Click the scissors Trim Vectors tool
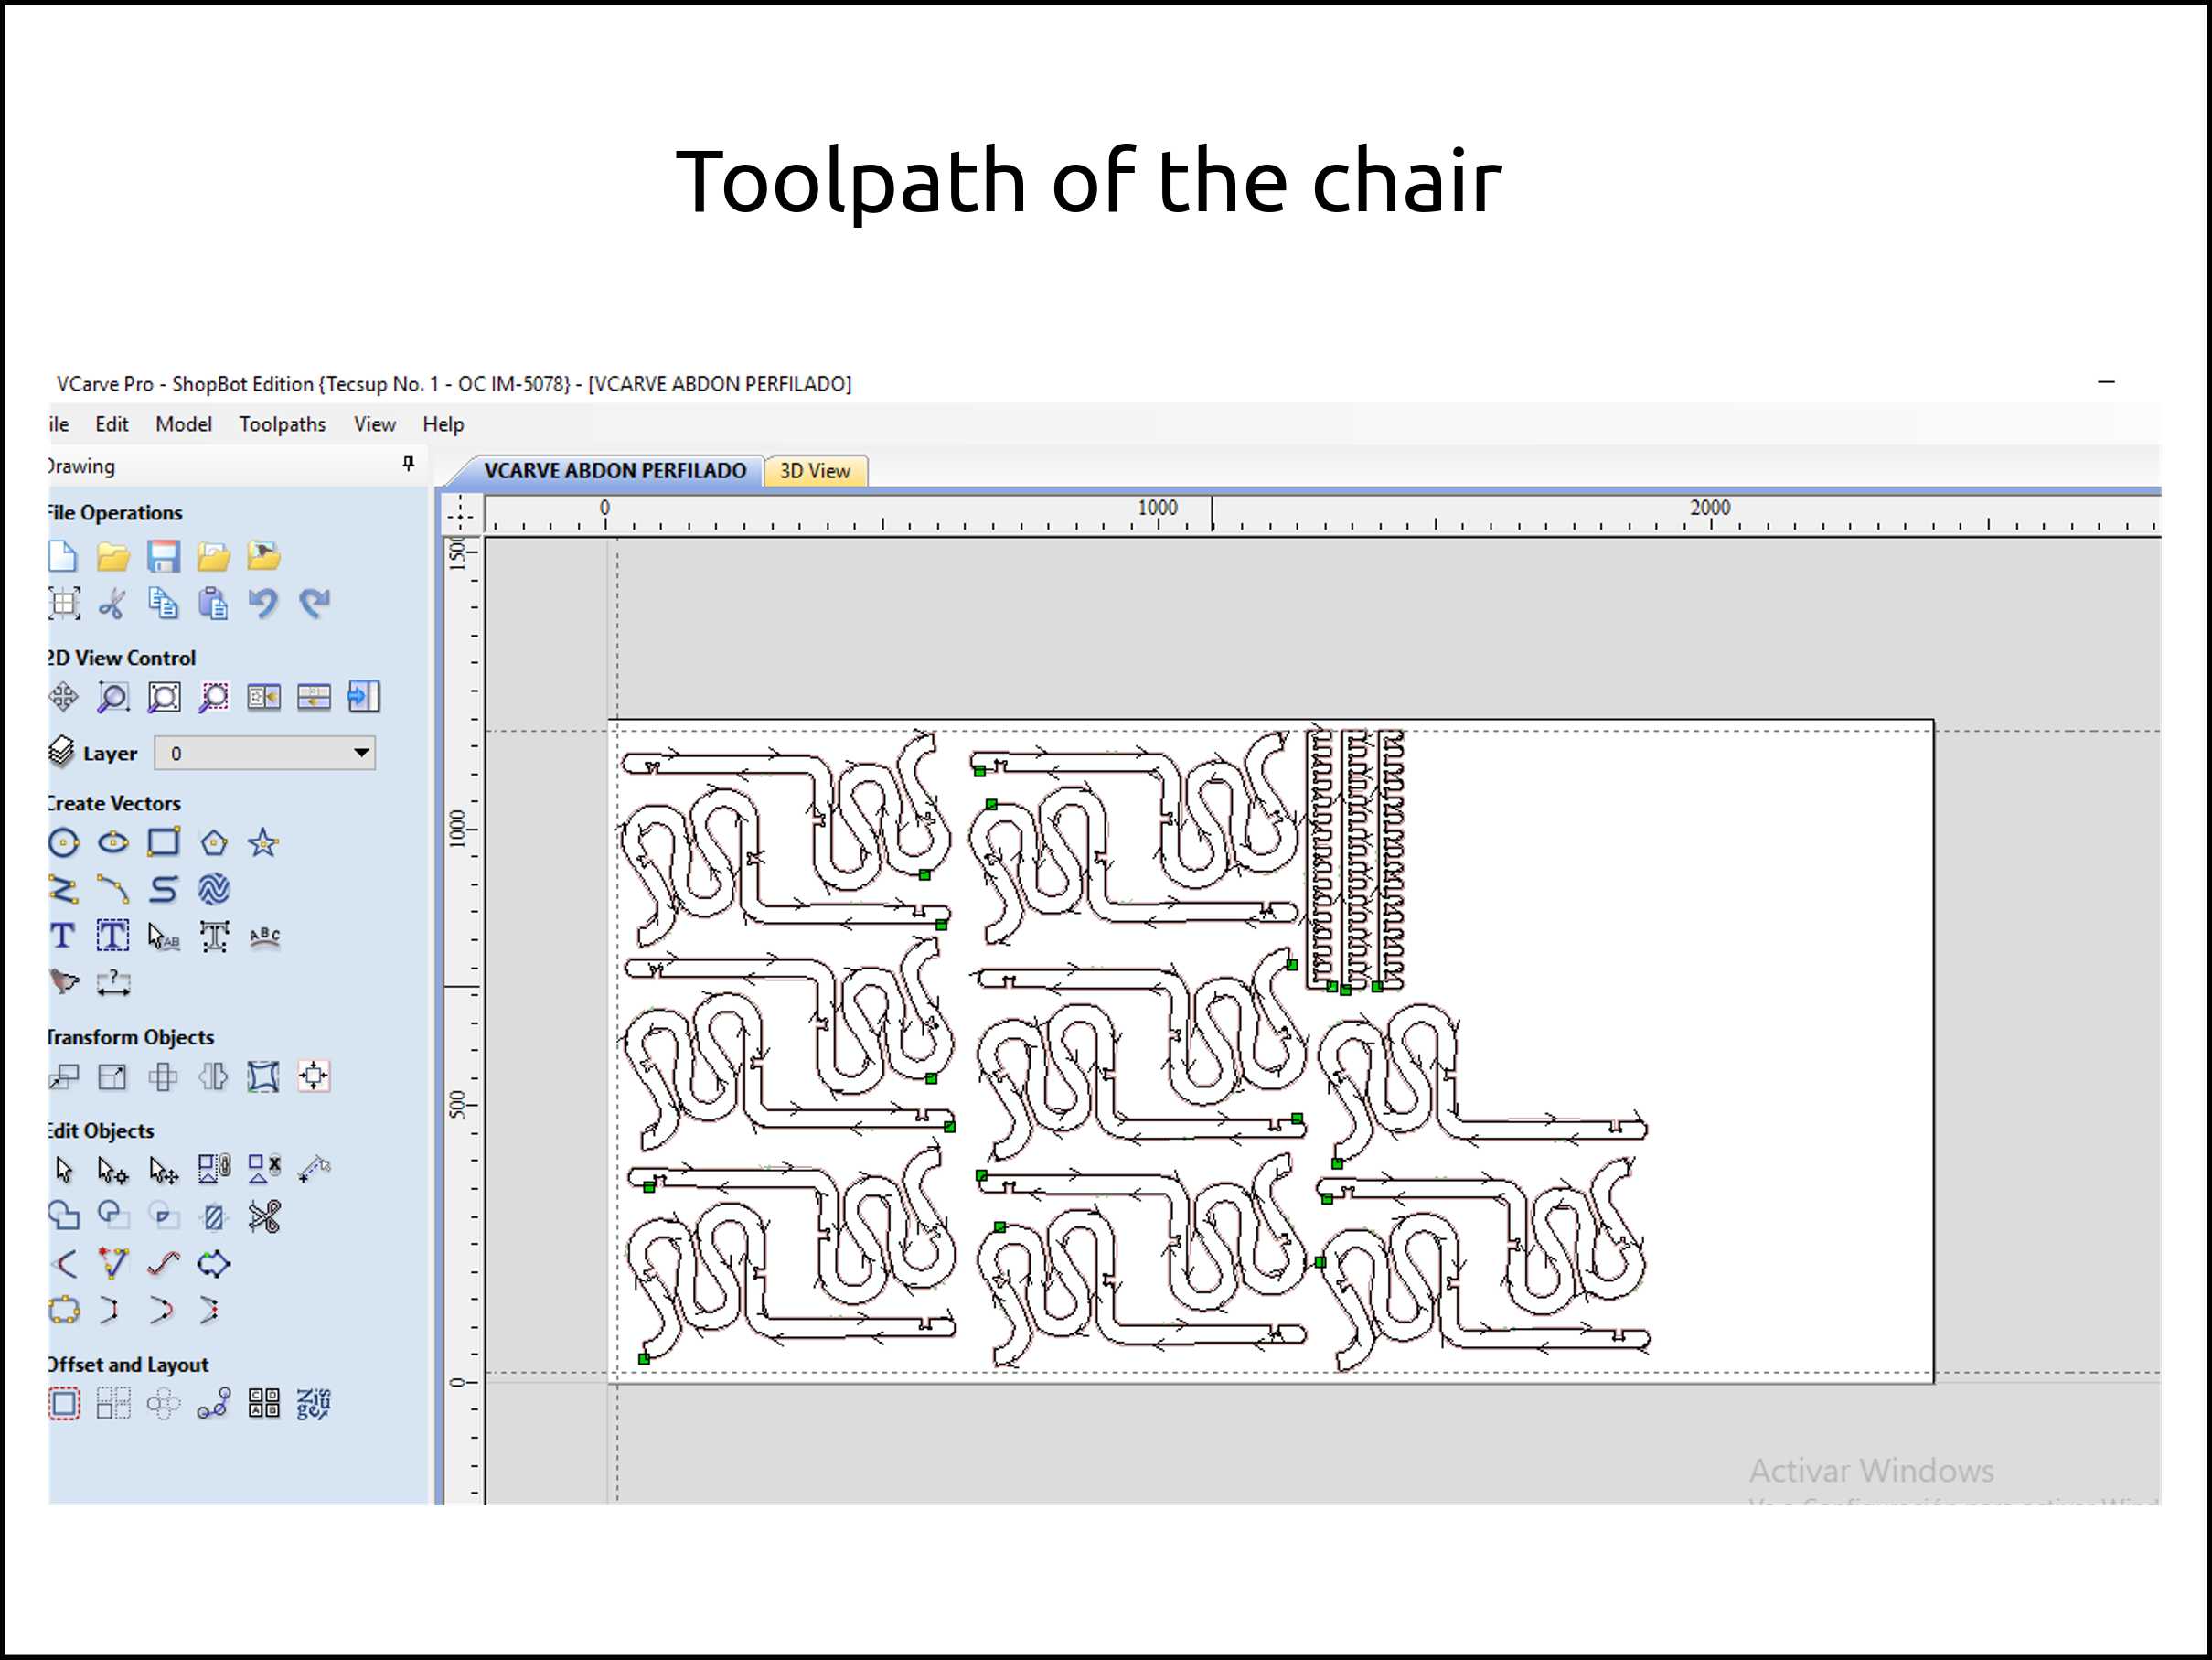2212x1660 pixels. (264, 1217)
